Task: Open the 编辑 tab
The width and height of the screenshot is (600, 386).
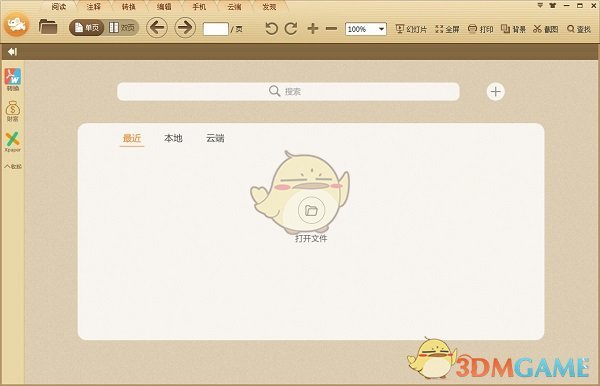Action: [164, 7]
